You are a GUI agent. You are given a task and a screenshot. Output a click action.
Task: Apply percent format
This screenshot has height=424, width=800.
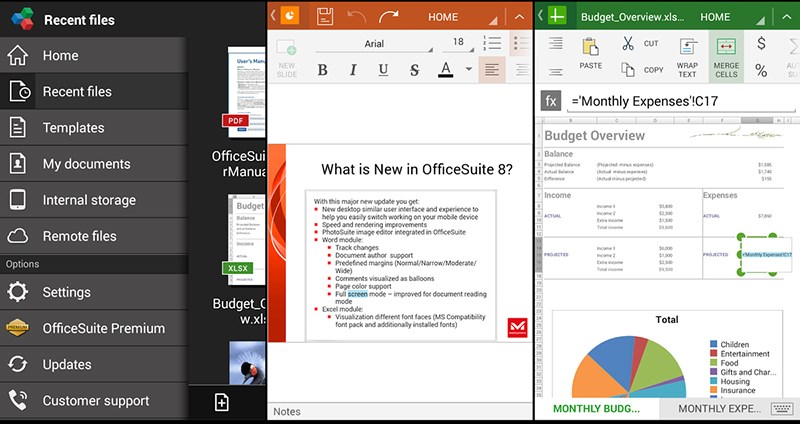pyautogui.click(x=761, y=70)
